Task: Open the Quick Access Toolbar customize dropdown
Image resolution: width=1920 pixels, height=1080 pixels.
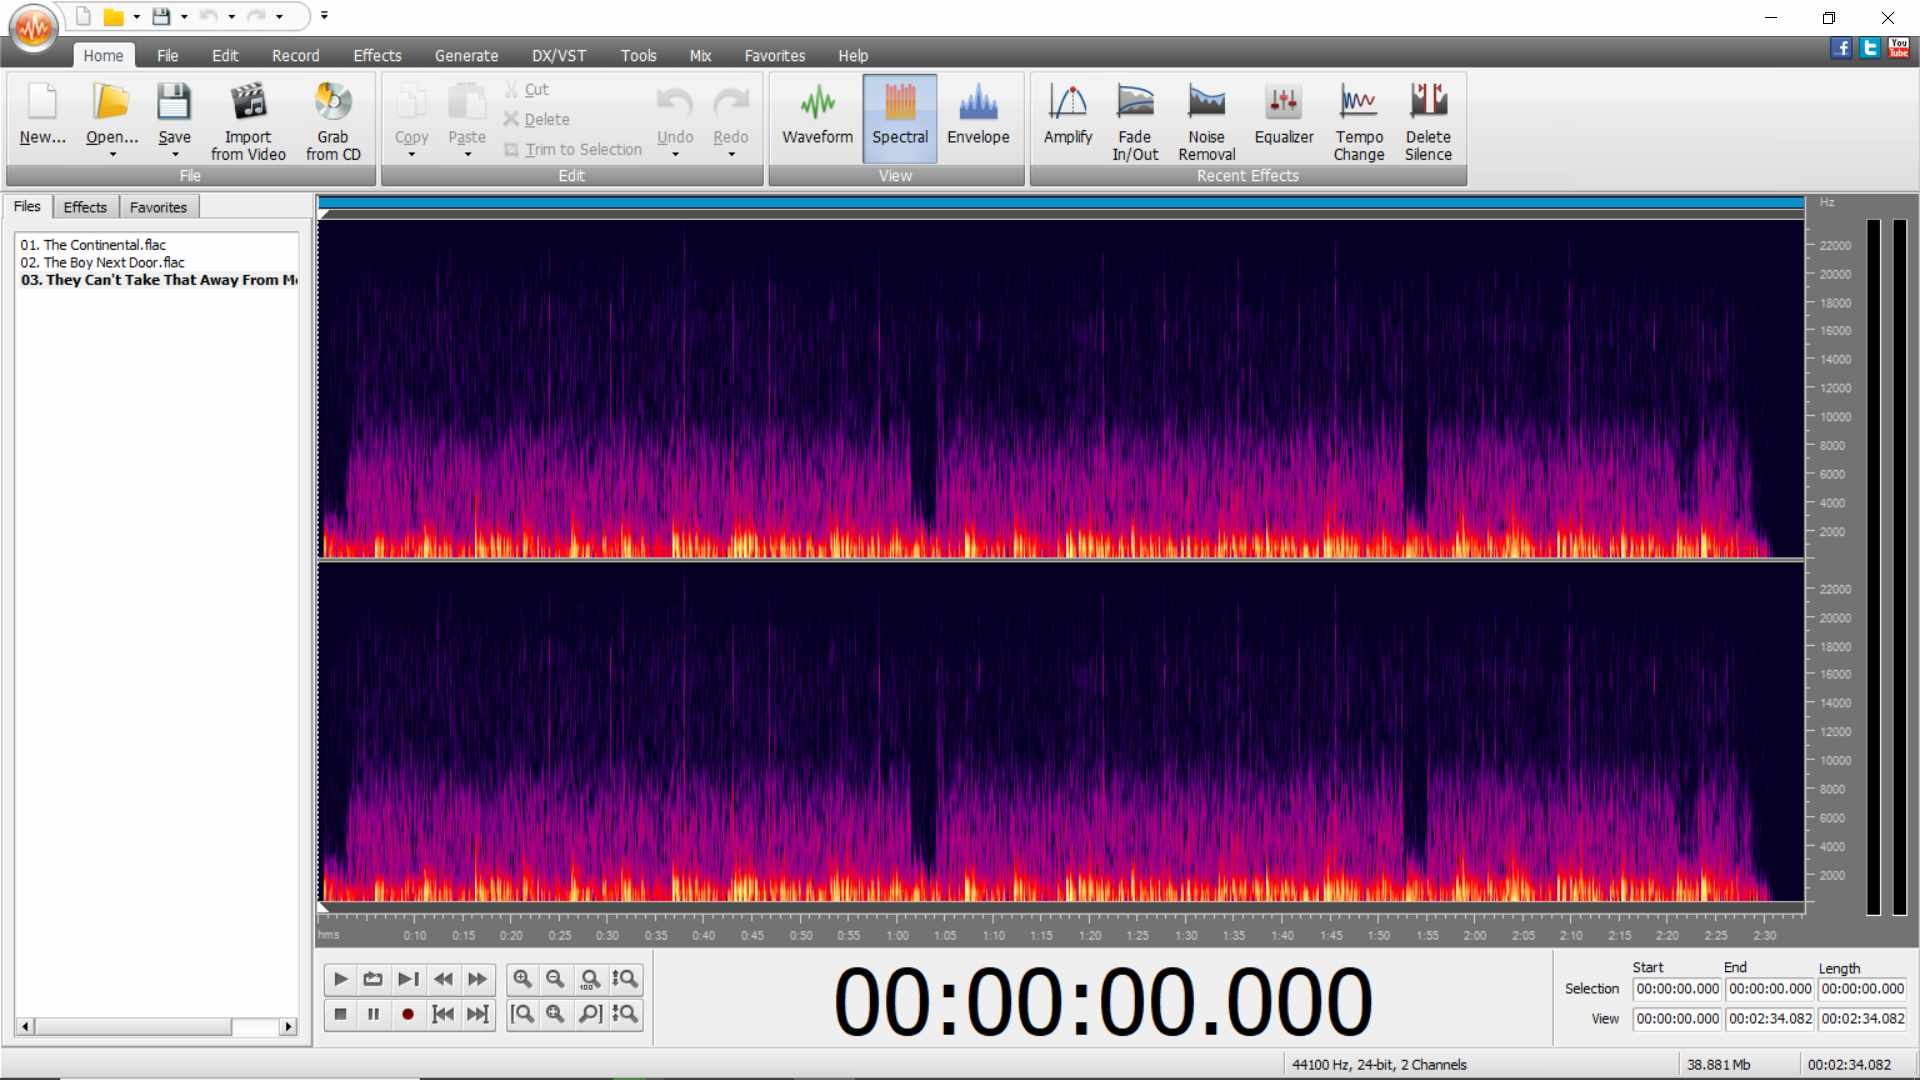Action: (324, 16)
